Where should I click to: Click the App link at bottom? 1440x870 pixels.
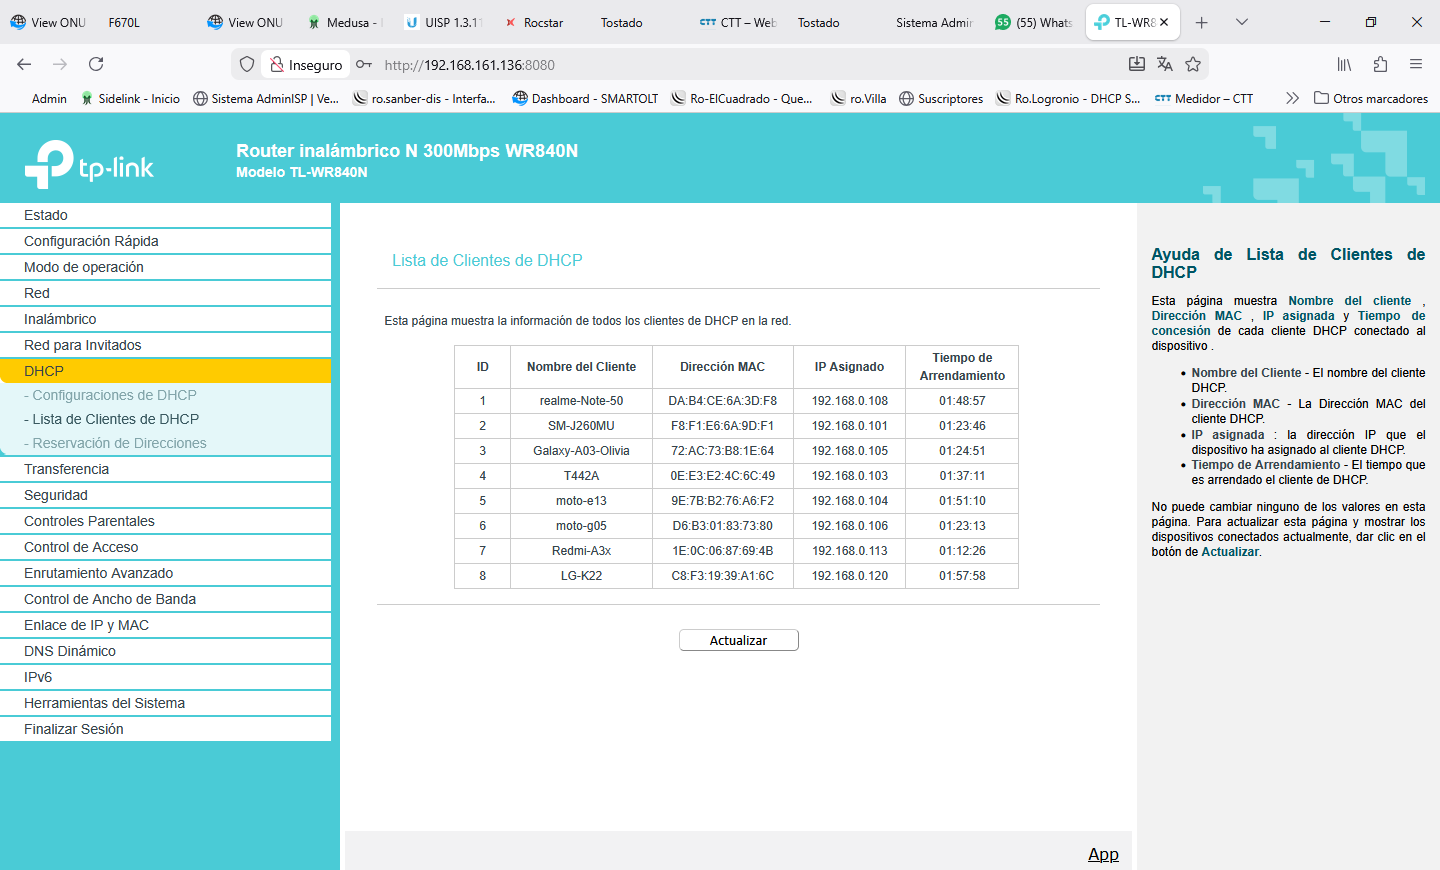(1103, 854)
